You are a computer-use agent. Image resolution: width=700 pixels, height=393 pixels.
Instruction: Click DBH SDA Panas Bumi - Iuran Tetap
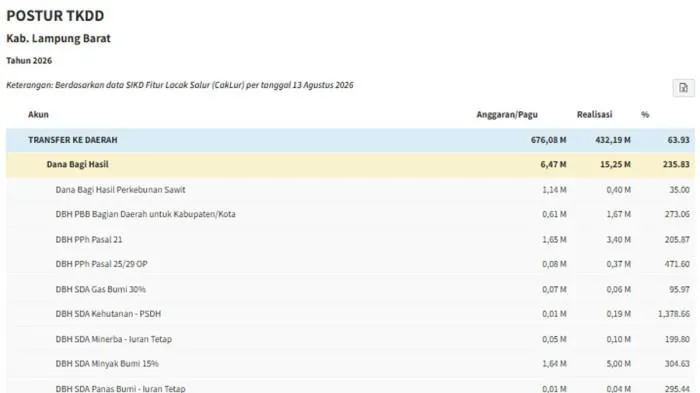click(121, 389)
